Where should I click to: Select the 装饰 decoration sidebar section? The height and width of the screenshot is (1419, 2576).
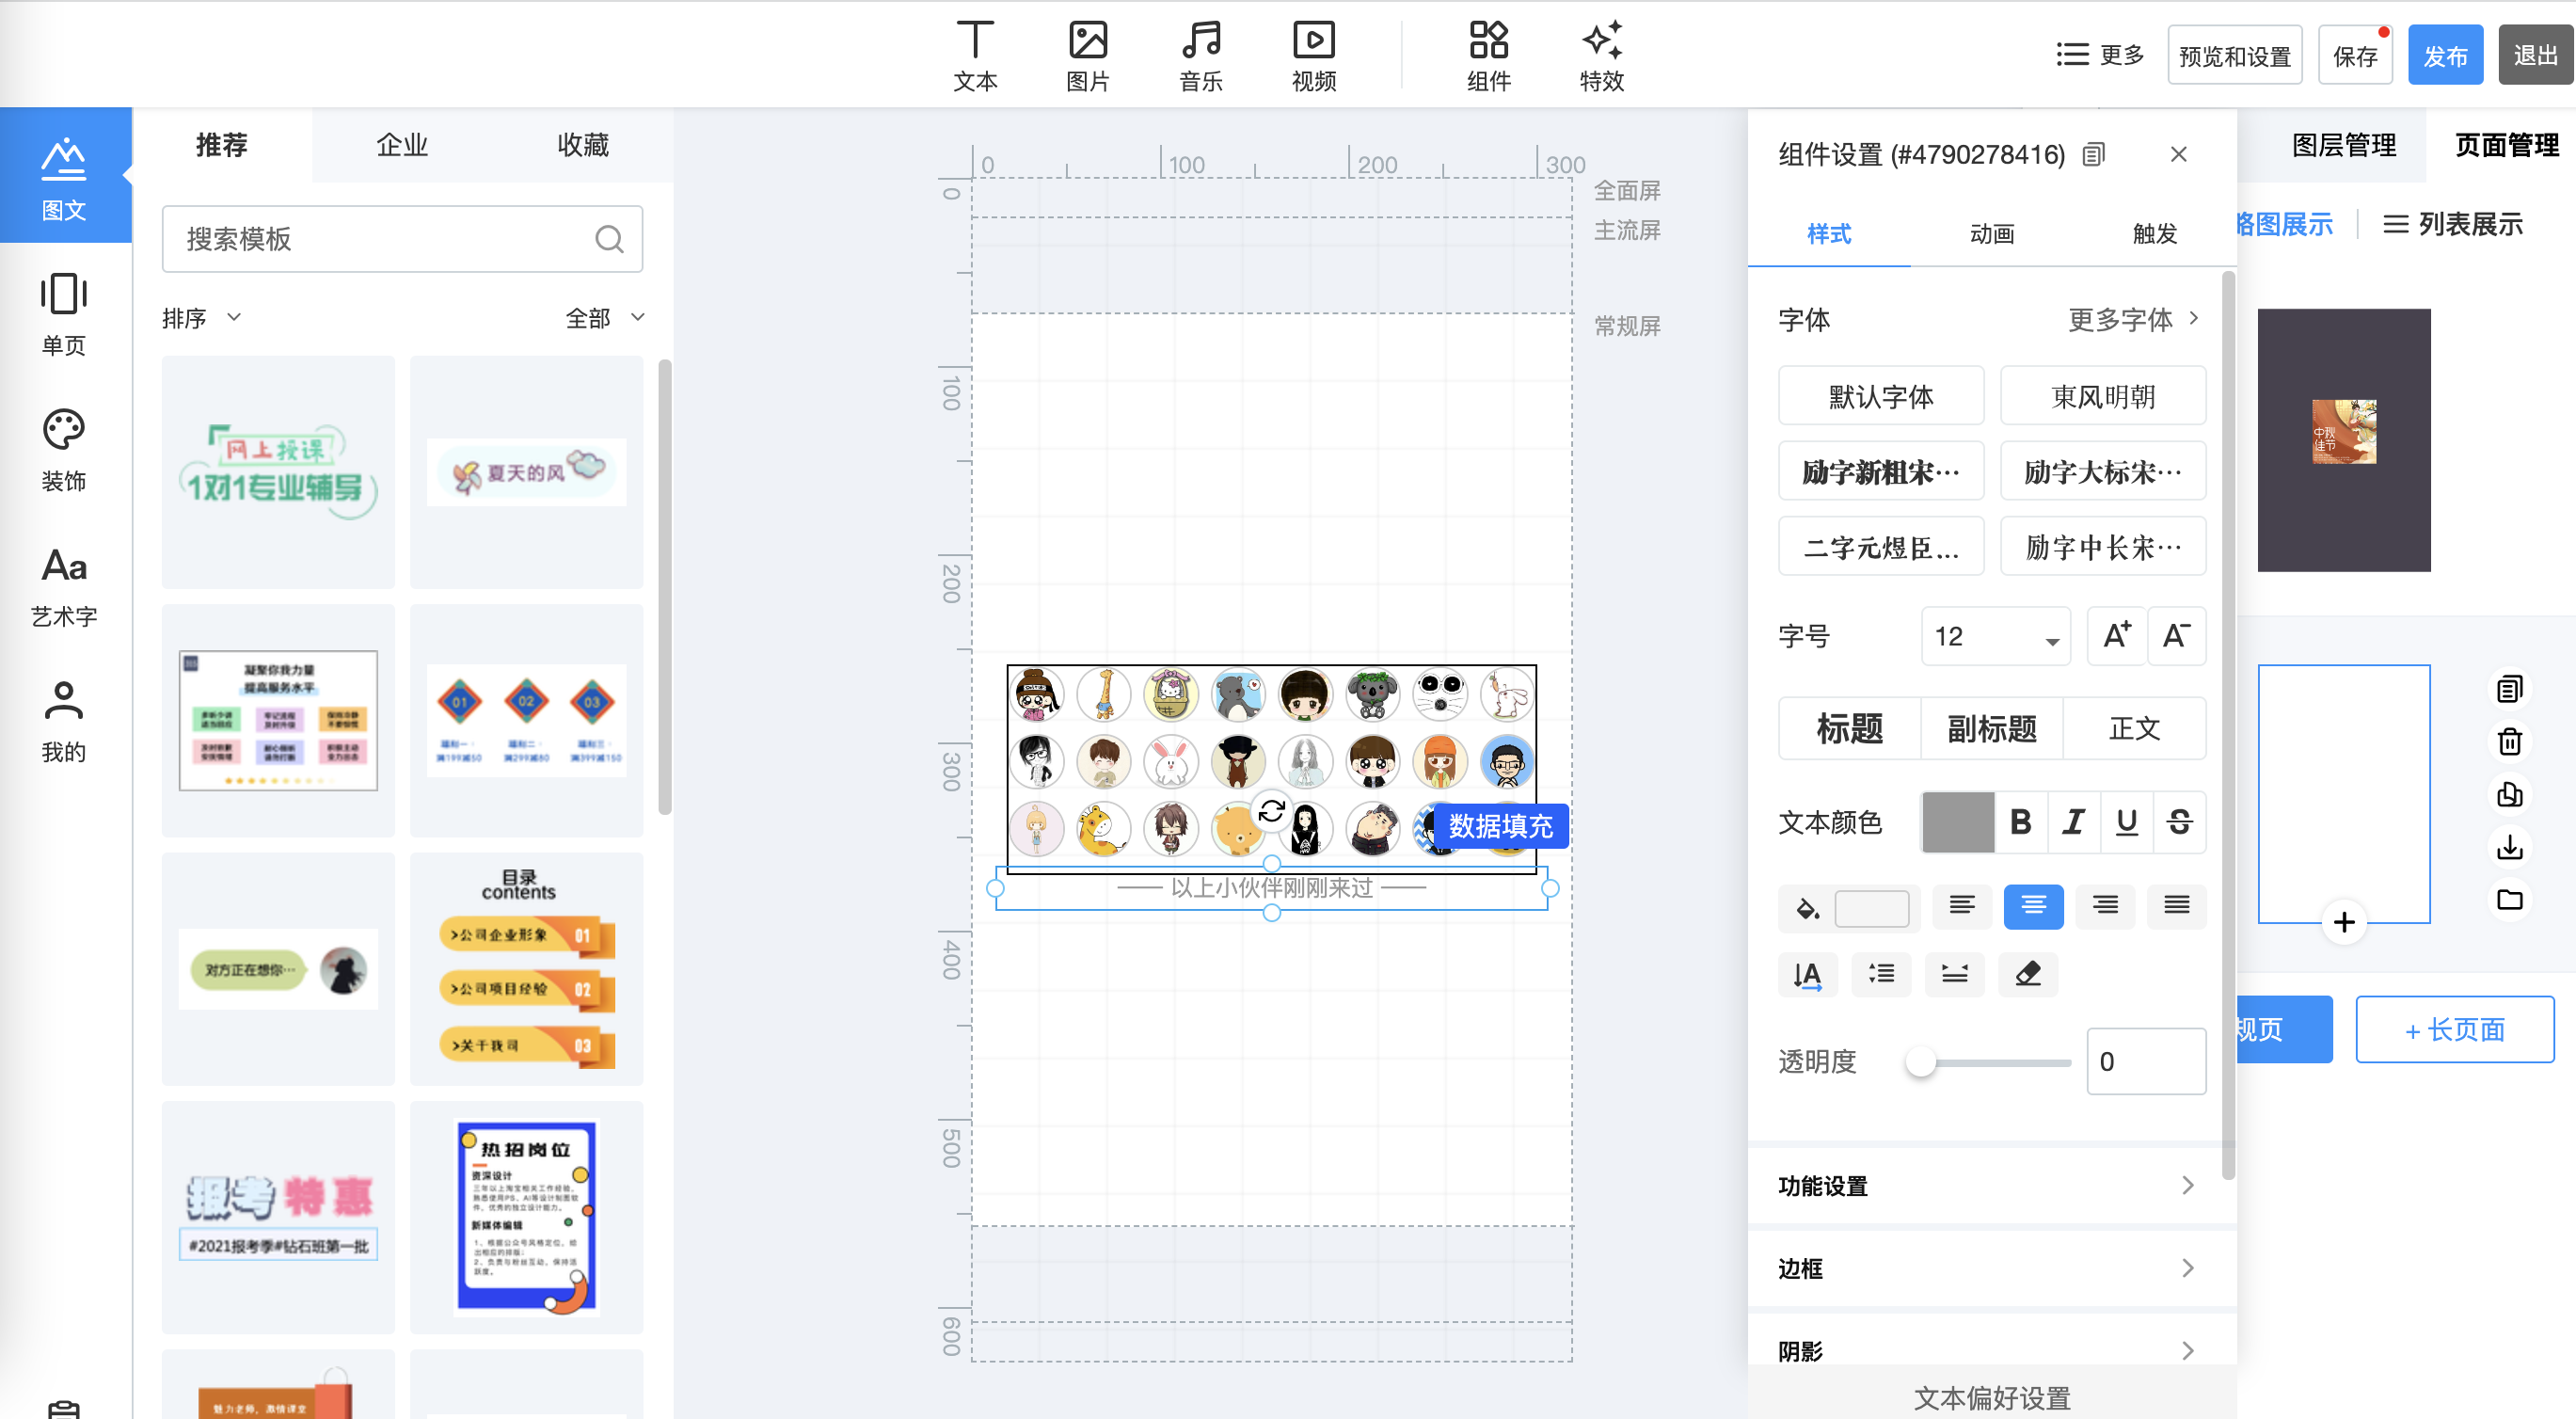click(x=64, y=450)
